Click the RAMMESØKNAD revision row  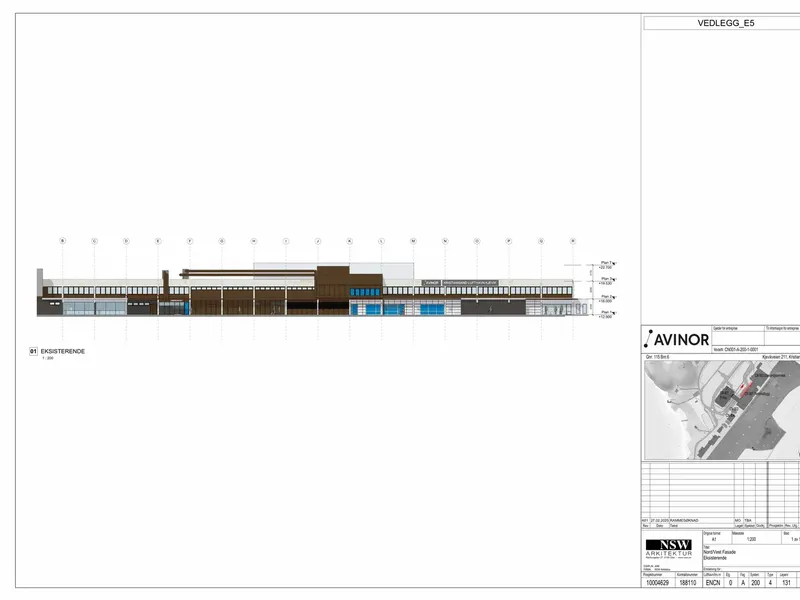tap(720, 520)
